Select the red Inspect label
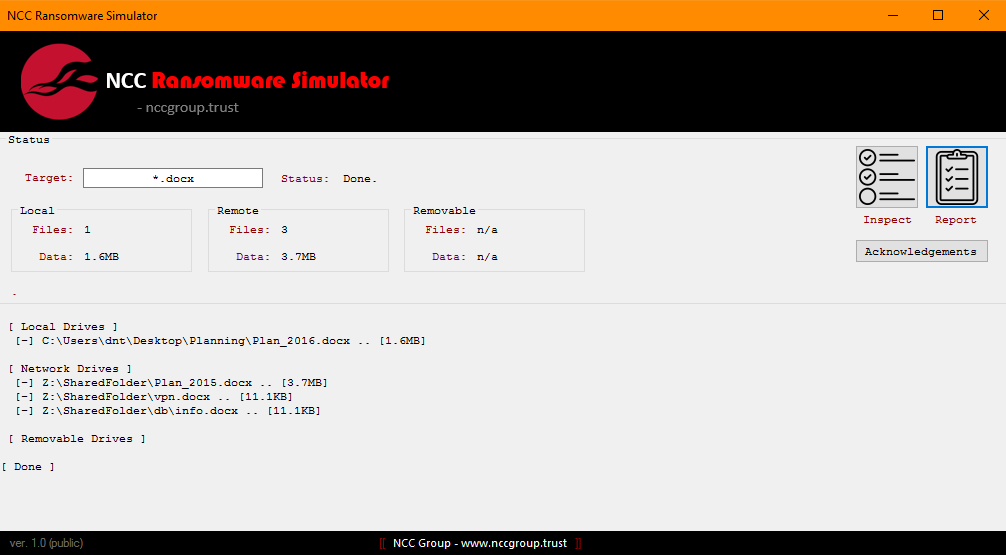This screenshot has height=555, width=1006. 887,220
